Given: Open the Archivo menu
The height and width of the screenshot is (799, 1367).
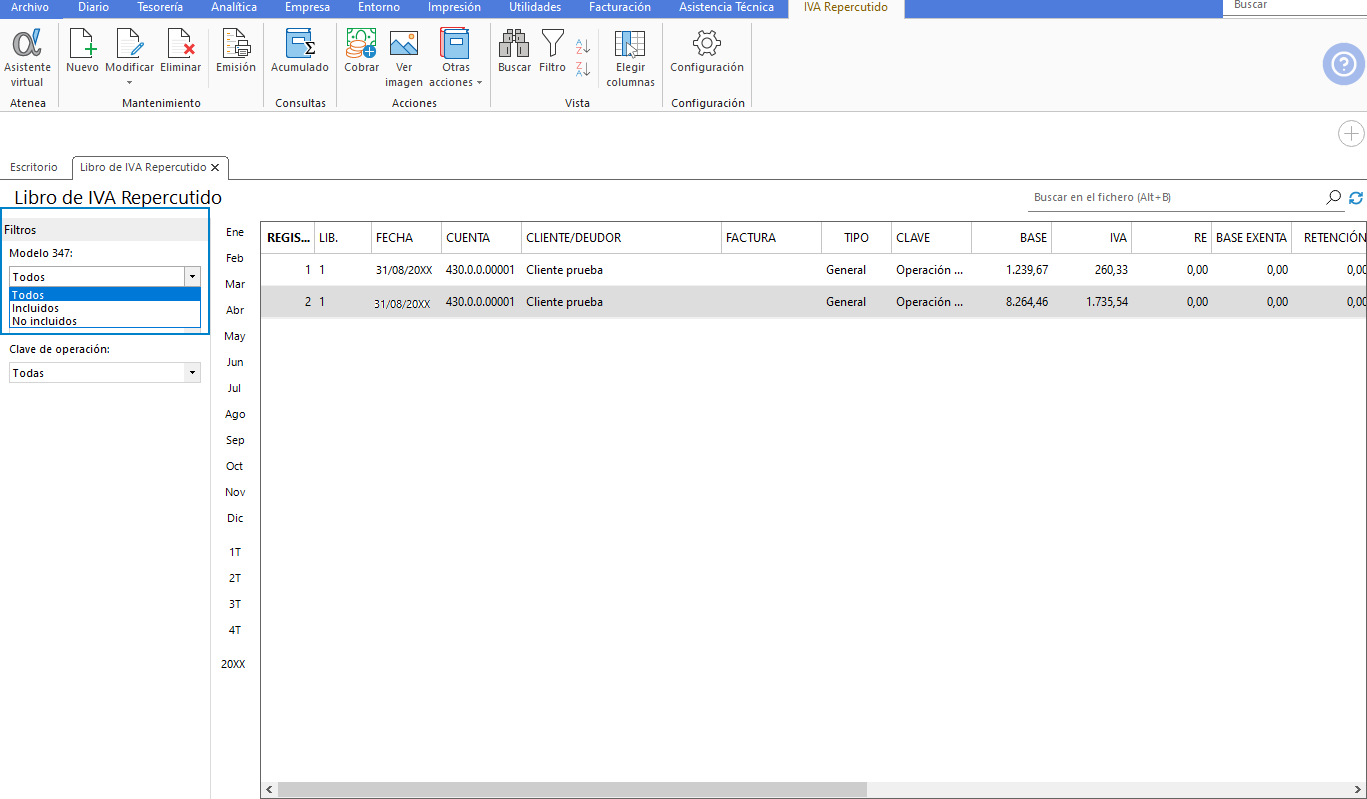Looking at the screenshot, I should point(30,7).
